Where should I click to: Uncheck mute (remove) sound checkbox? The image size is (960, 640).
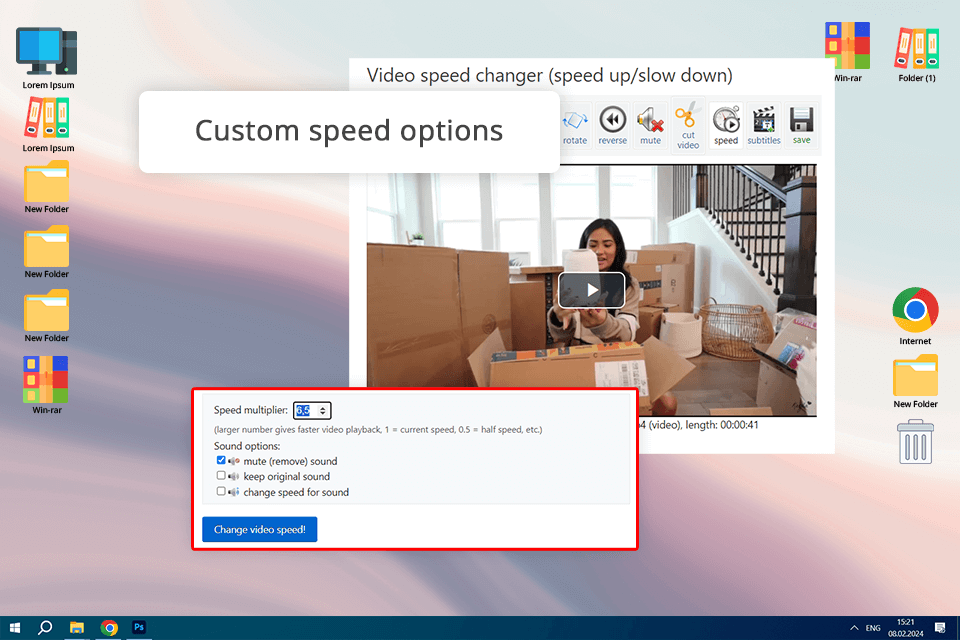pos(221,460)
